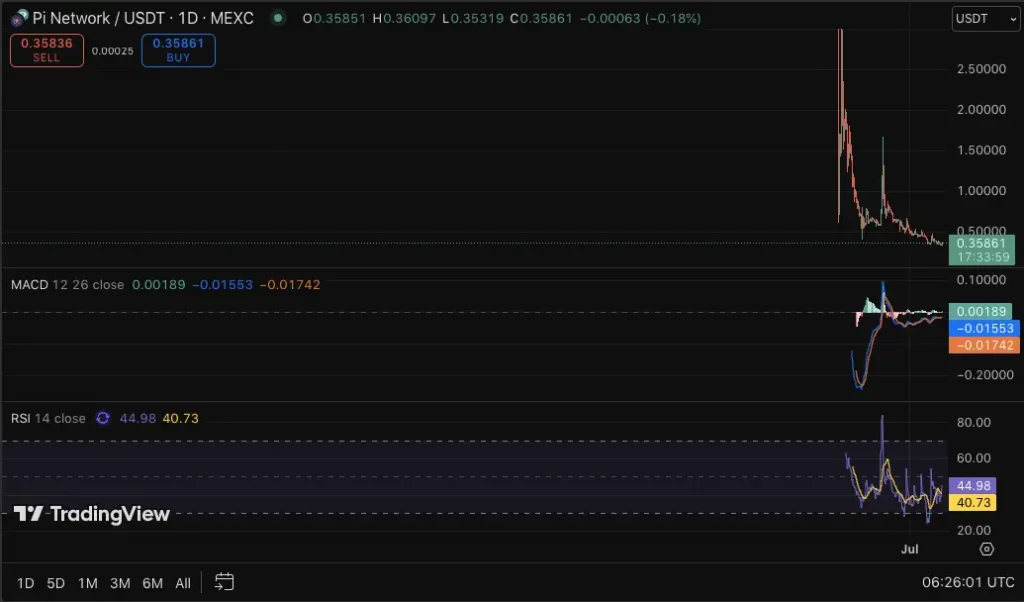The width and height of the screenshot is (1024, 602).
Task: Click the RSI circular arrows icon
Action: (x=102, y=418)
